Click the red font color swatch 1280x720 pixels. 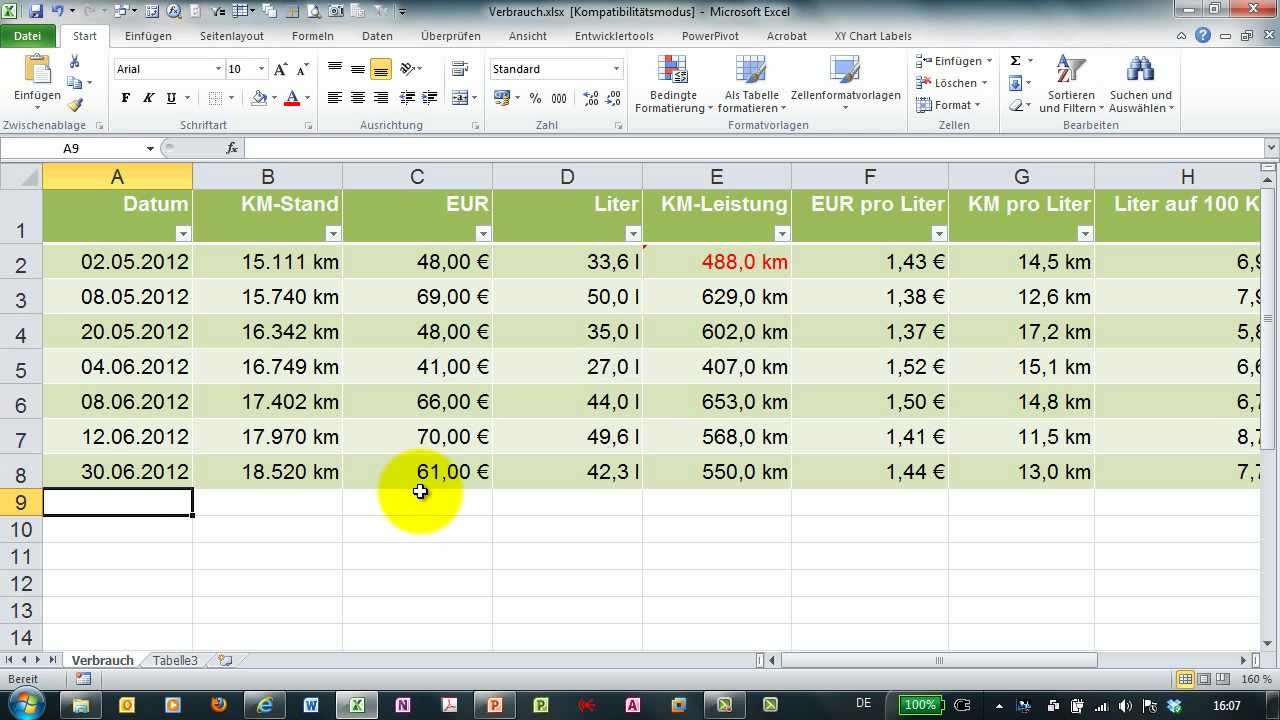[291, 98]
